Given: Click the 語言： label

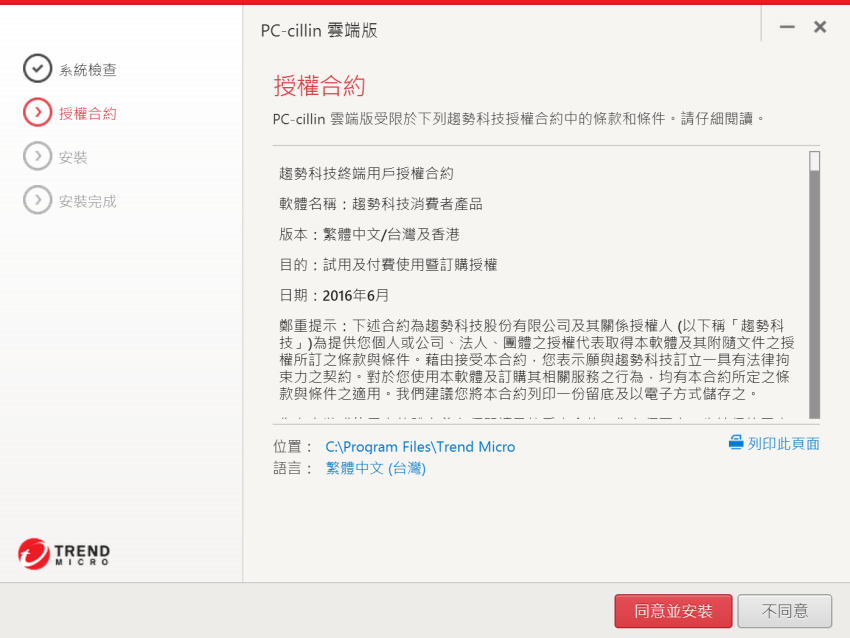Looking at the screenshot, I should [x=293, y=468].
